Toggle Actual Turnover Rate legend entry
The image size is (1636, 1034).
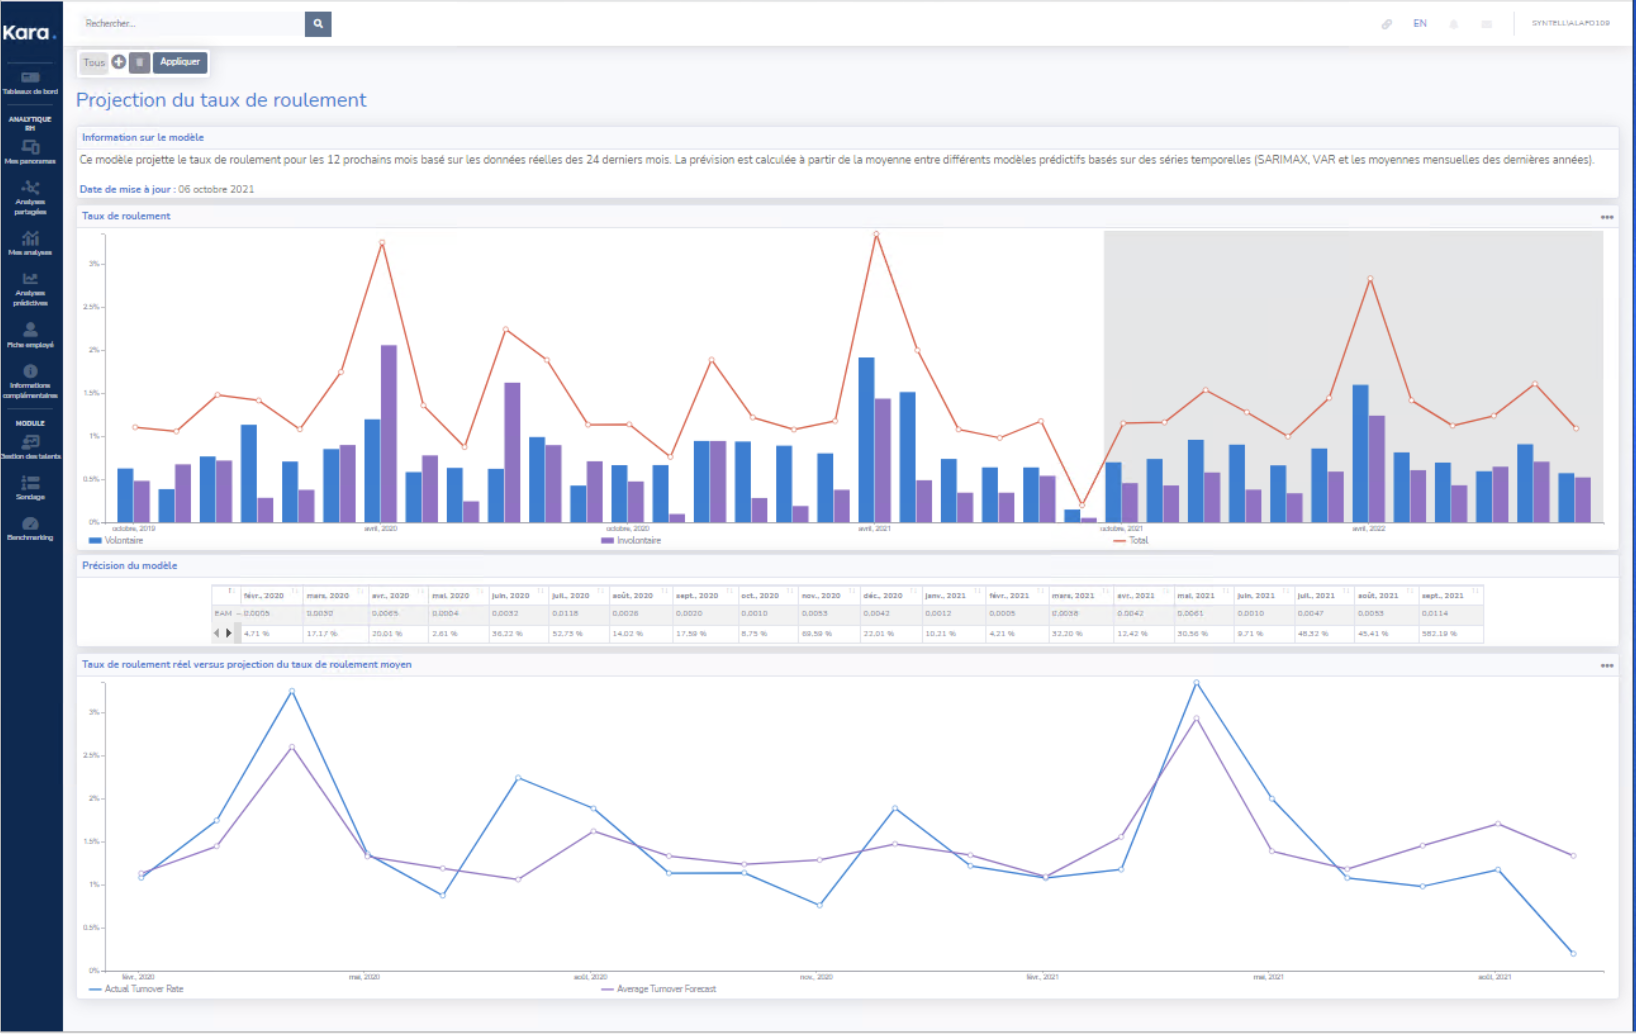[136, 989]
